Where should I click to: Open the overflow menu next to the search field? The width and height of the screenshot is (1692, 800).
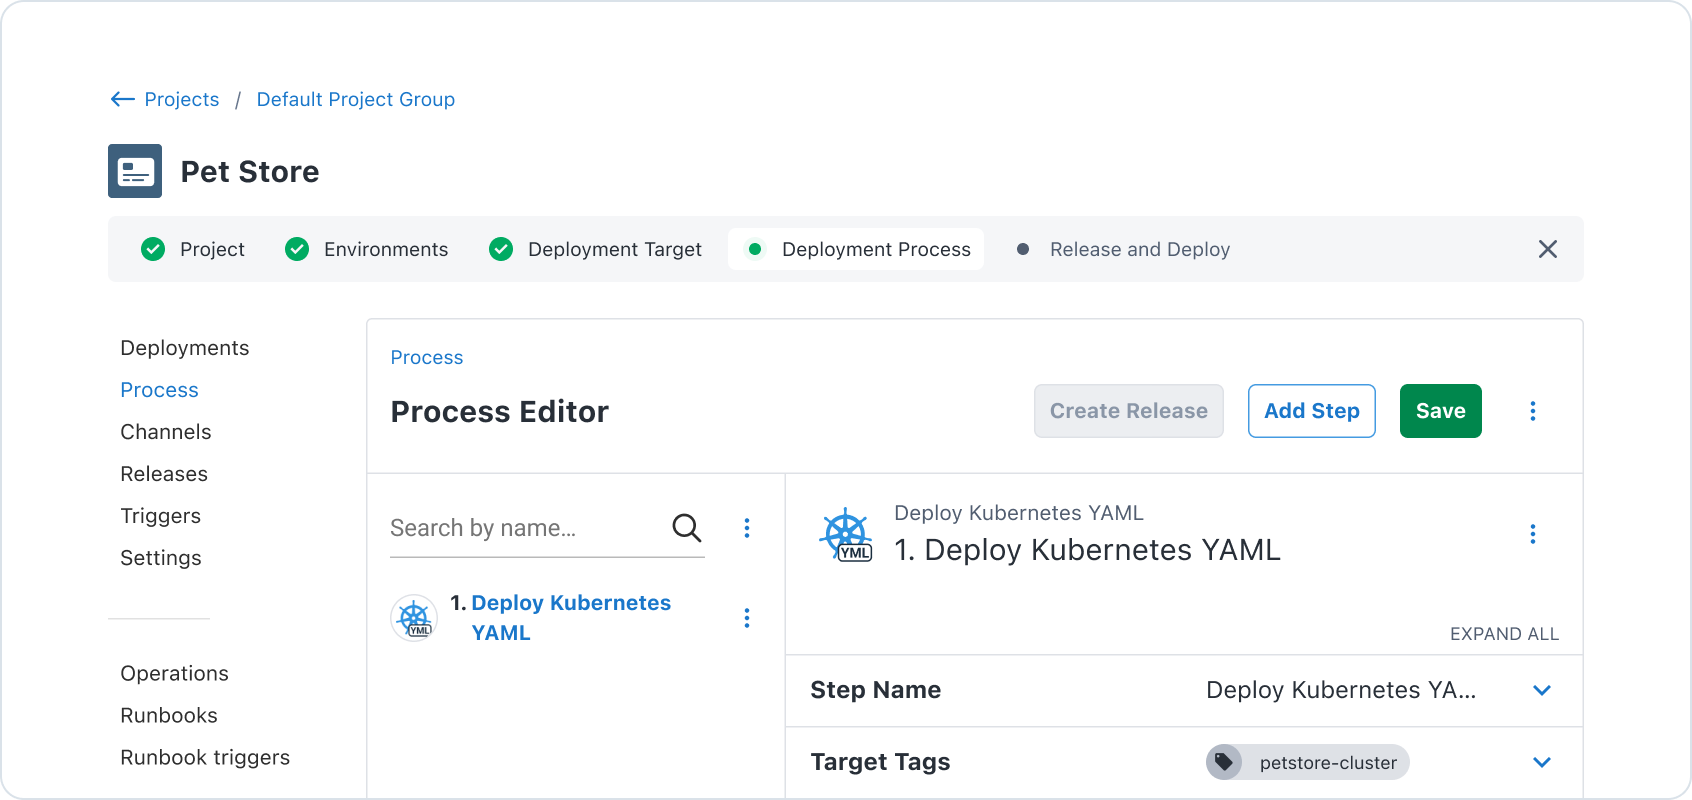tap(746, 528)
